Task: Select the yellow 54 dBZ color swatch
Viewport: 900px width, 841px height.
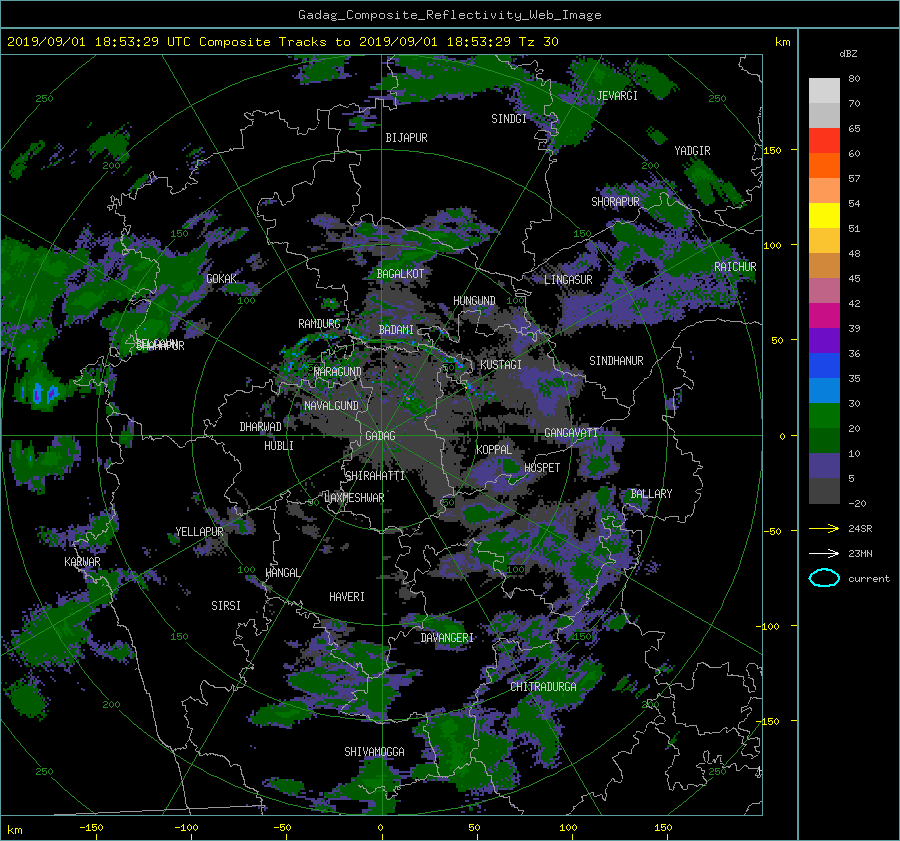Action: (824, 216)
